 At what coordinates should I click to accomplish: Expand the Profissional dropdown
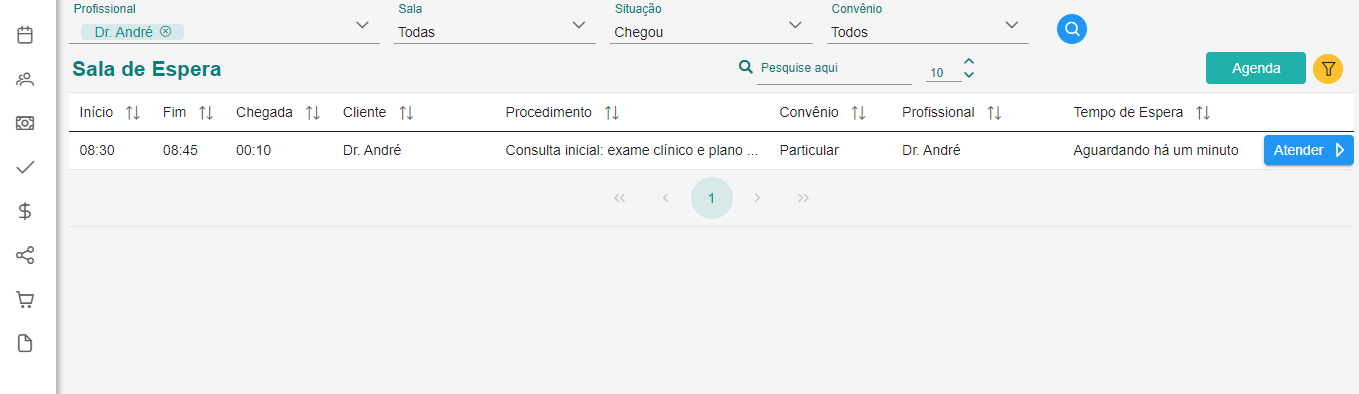point(363,25)
